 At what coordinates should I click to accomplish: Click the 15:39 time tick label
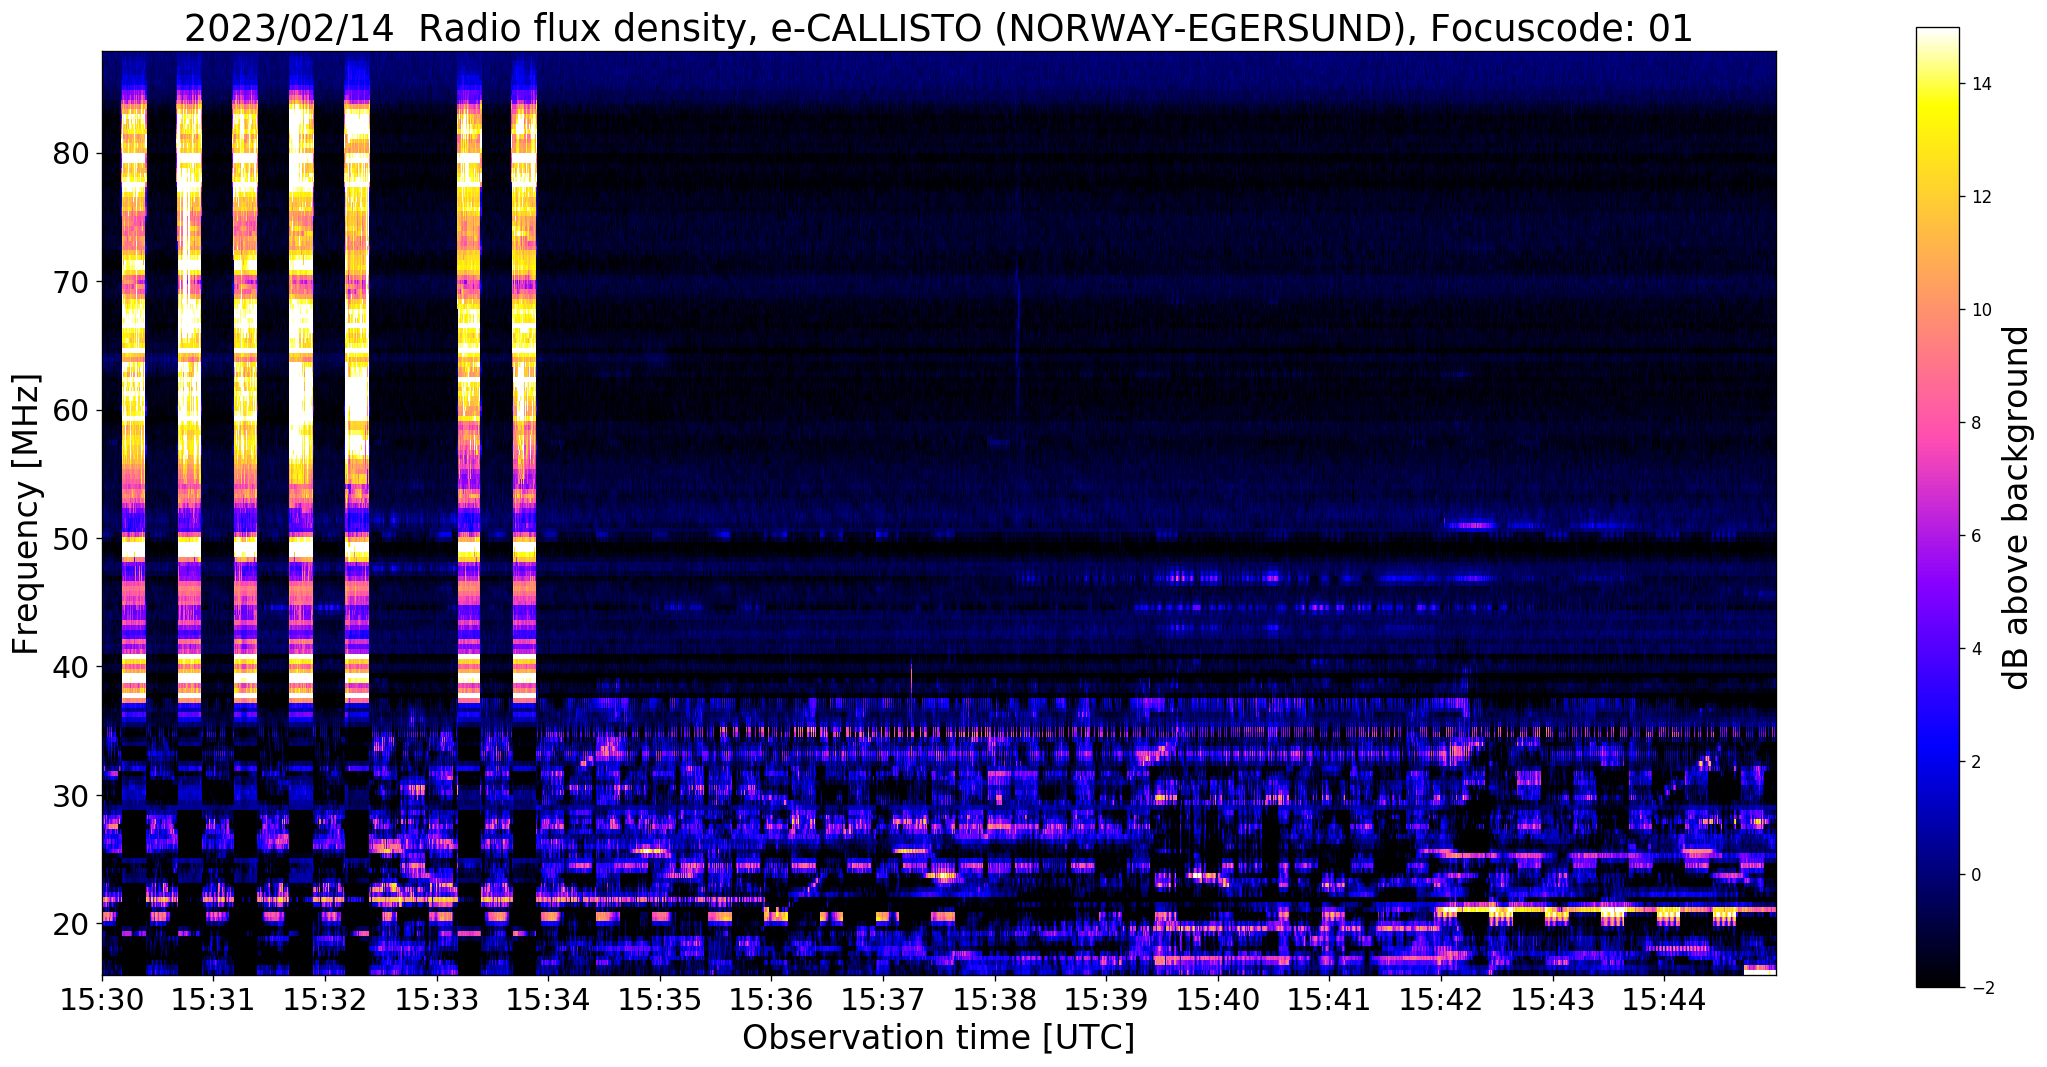pos(1106,999)
